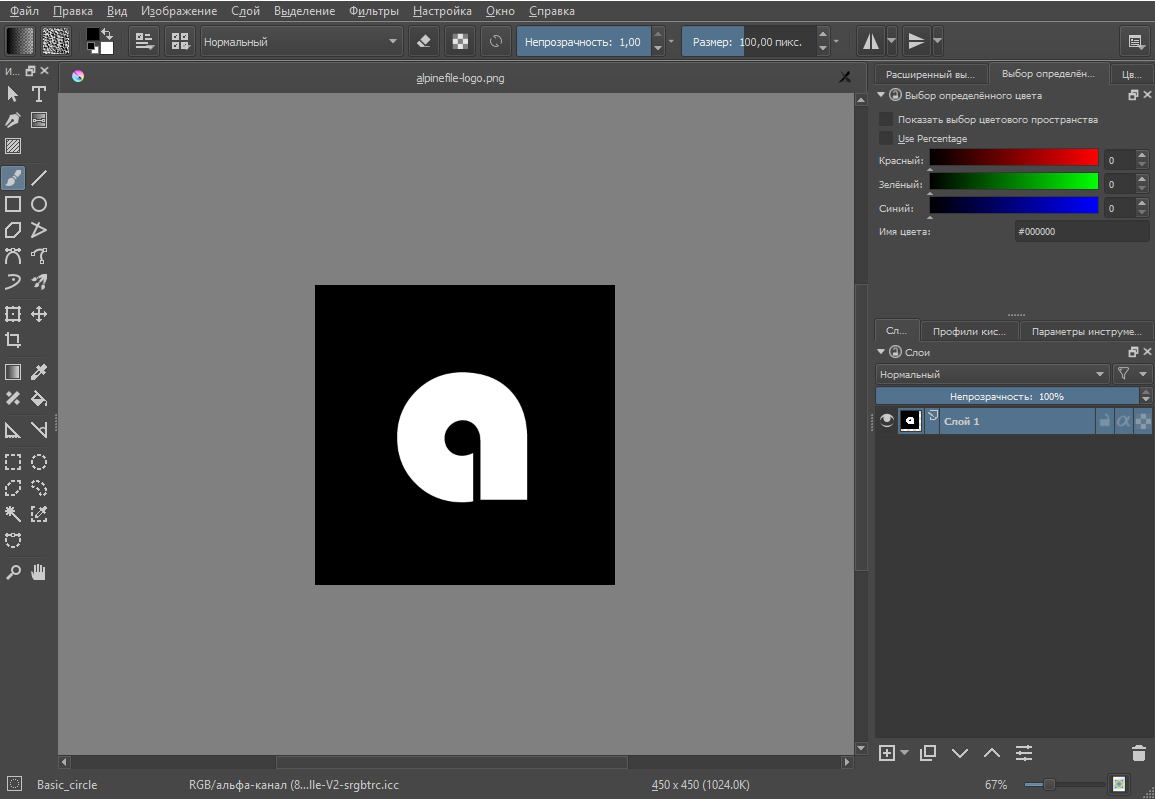The image size is (1155, 799).
Task: Toggle visibility eye of Слой 1
Action: click(887, 420)
